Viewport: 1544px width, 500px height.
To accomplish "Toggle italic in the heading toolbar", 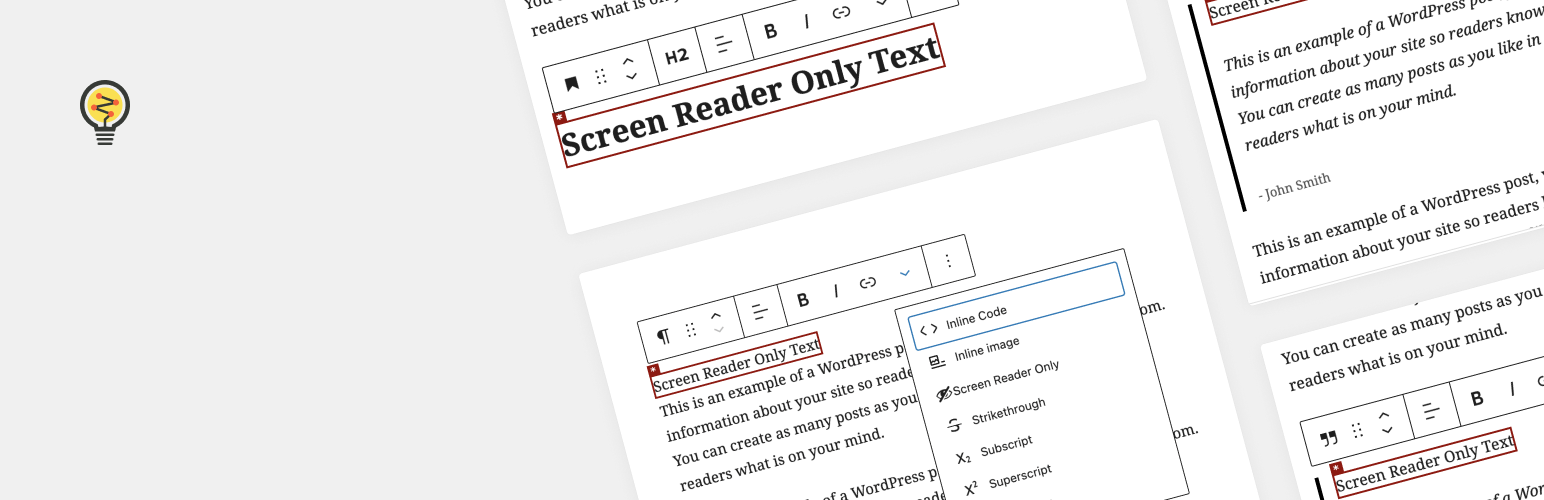I will point(805,22).
